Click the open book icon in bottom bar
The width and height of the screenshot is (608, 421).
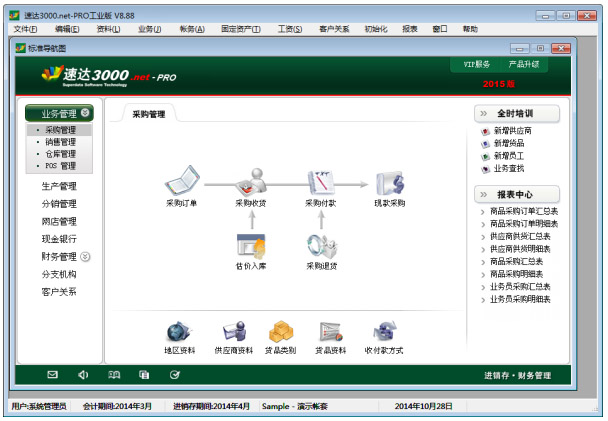(114, 374)
